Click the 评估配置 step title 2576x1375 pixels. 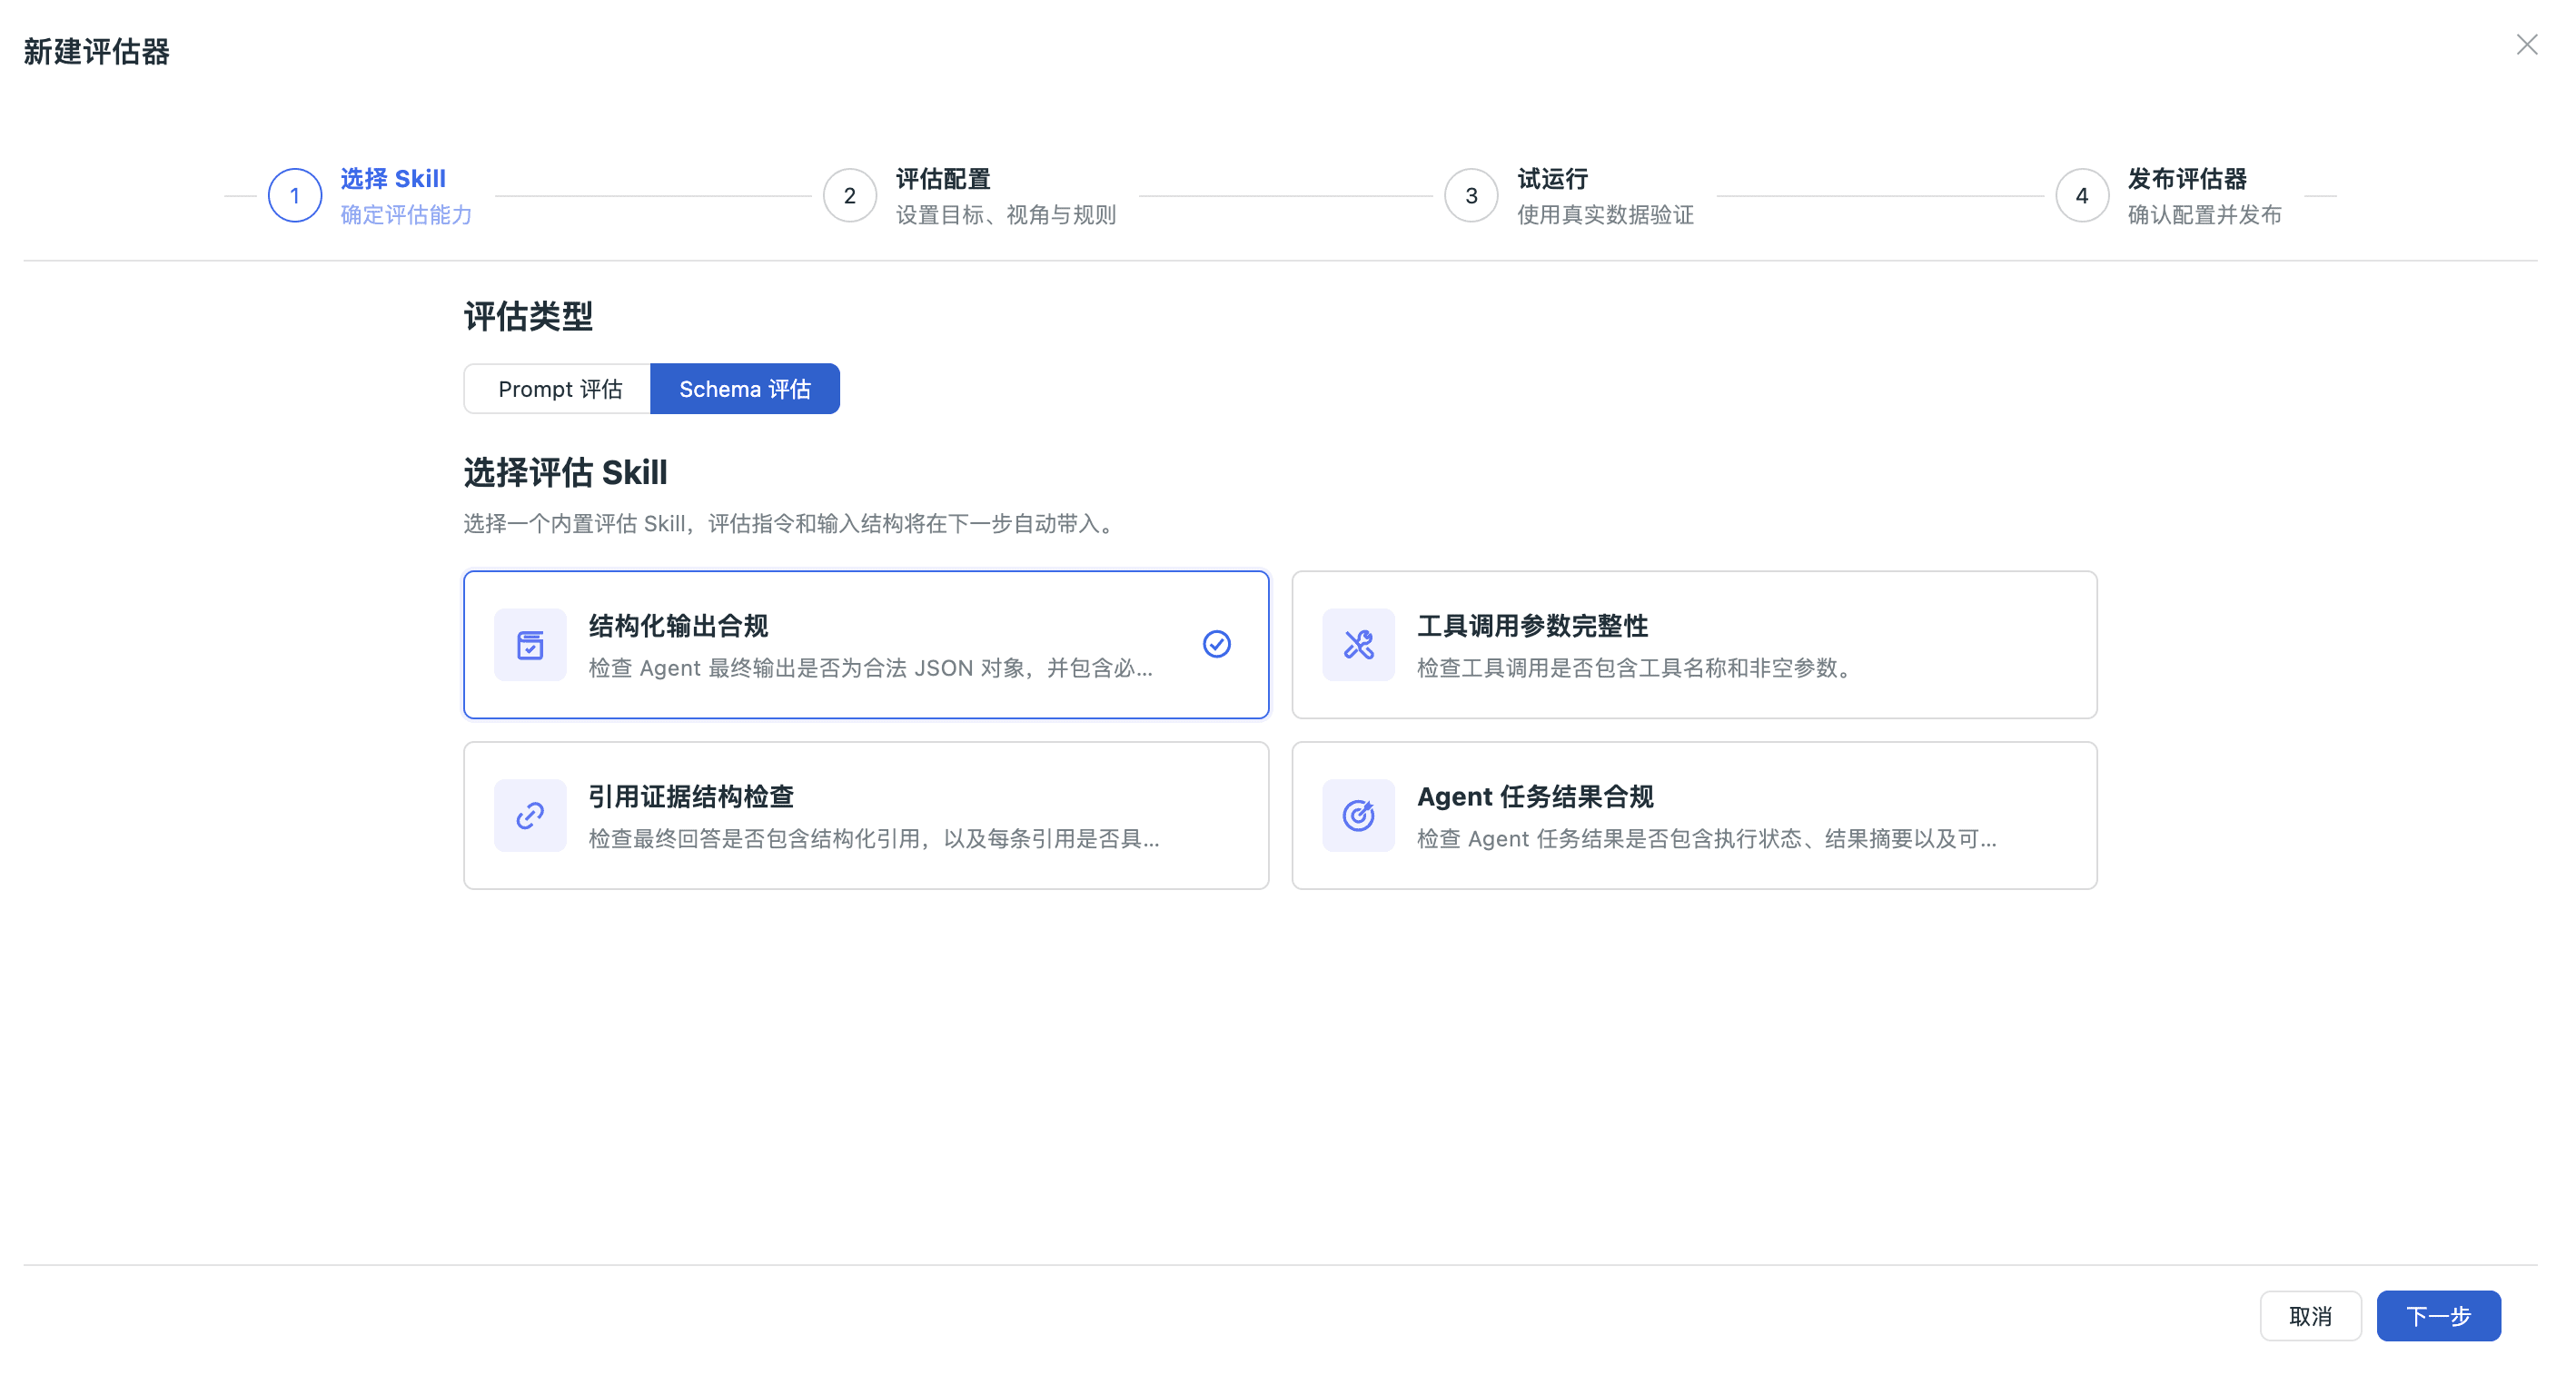[943, 179]
